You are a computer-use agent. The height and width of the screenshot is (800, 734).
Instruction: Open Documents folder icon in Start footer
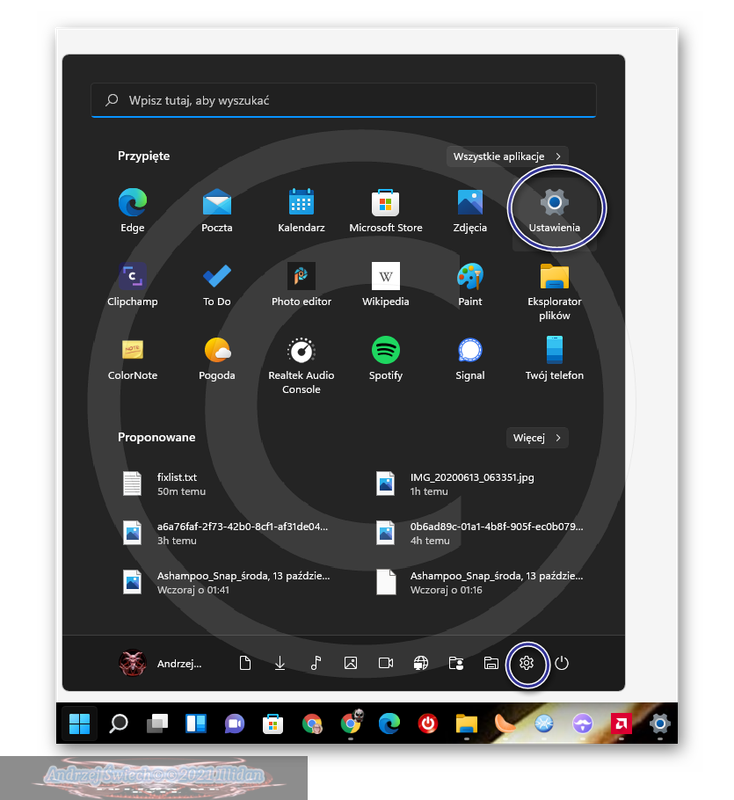(245, 663)
